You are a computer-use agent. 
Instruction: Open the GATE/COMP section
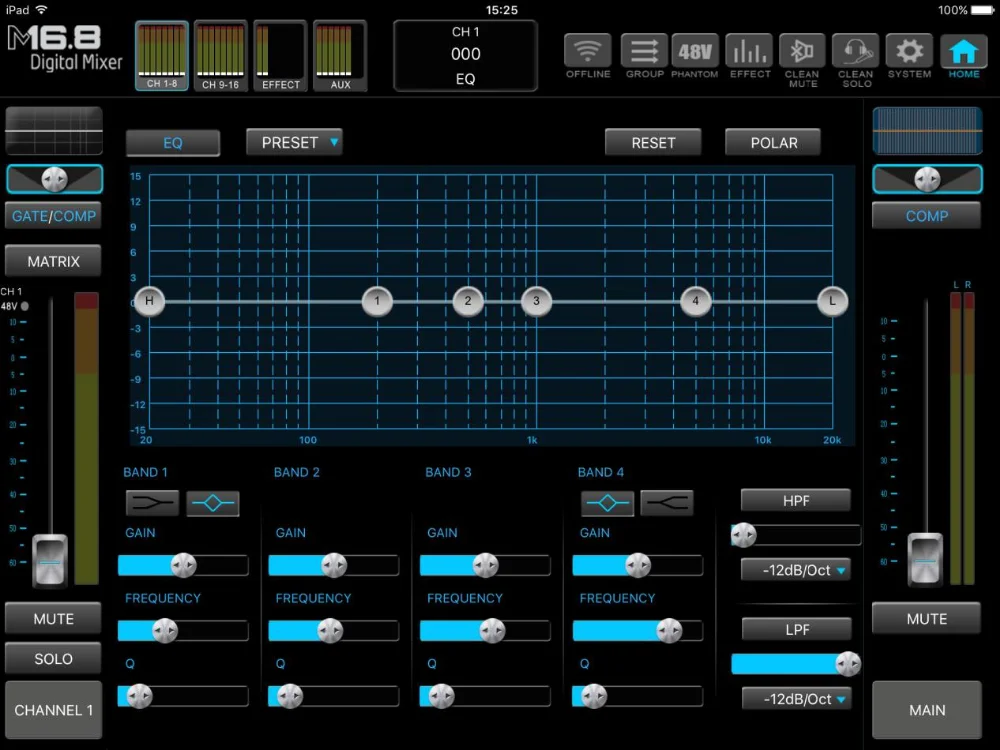(54, 216)
